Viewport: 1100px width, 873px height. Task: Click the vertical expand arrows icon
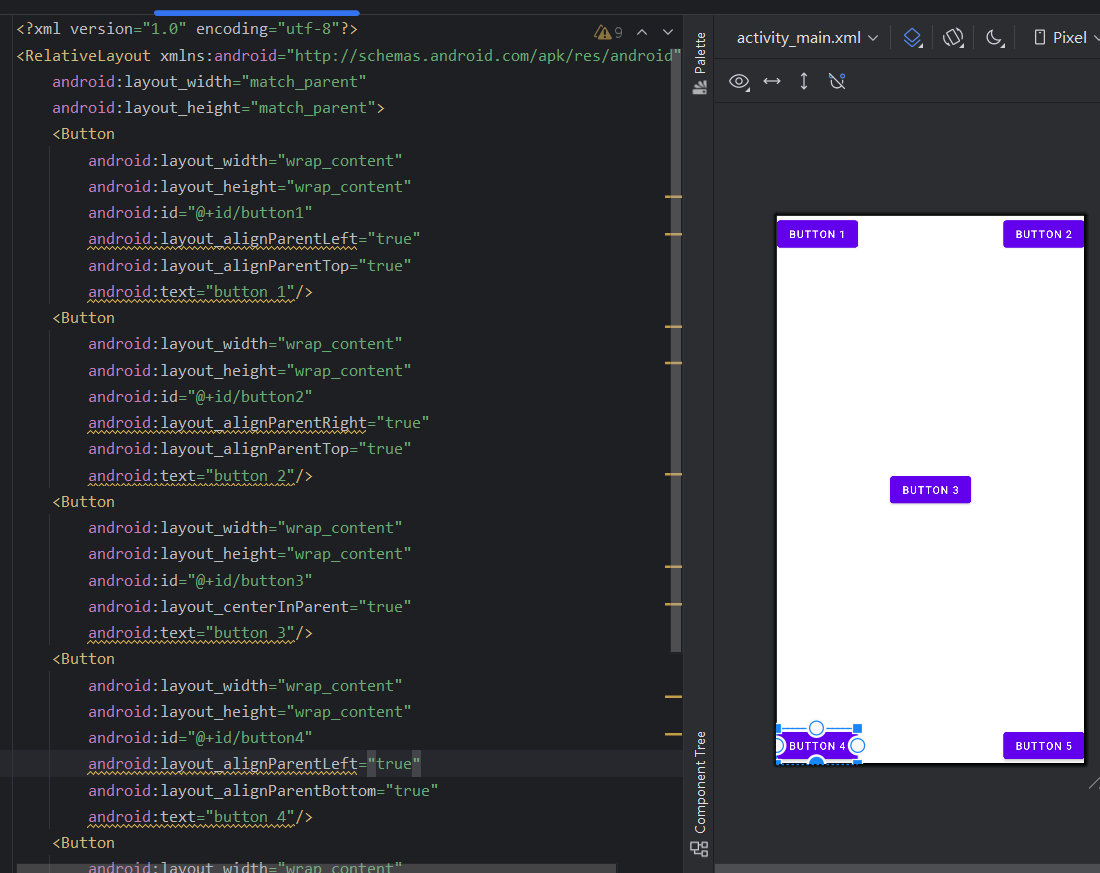[x=804, y=81]
